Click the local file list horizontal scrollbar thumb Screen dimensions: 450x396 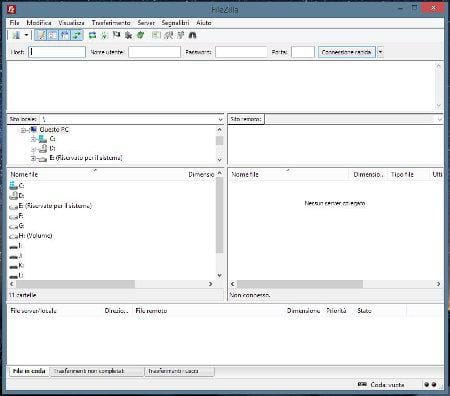(75, 284)
